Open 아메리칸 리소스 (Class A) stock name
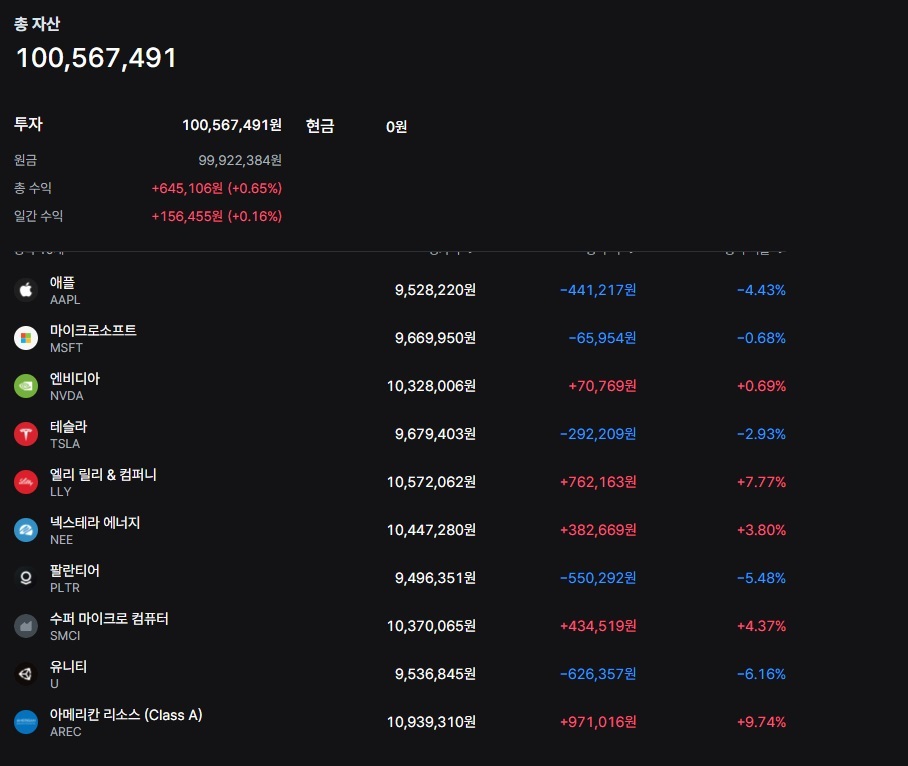 [x=126, y=715]
